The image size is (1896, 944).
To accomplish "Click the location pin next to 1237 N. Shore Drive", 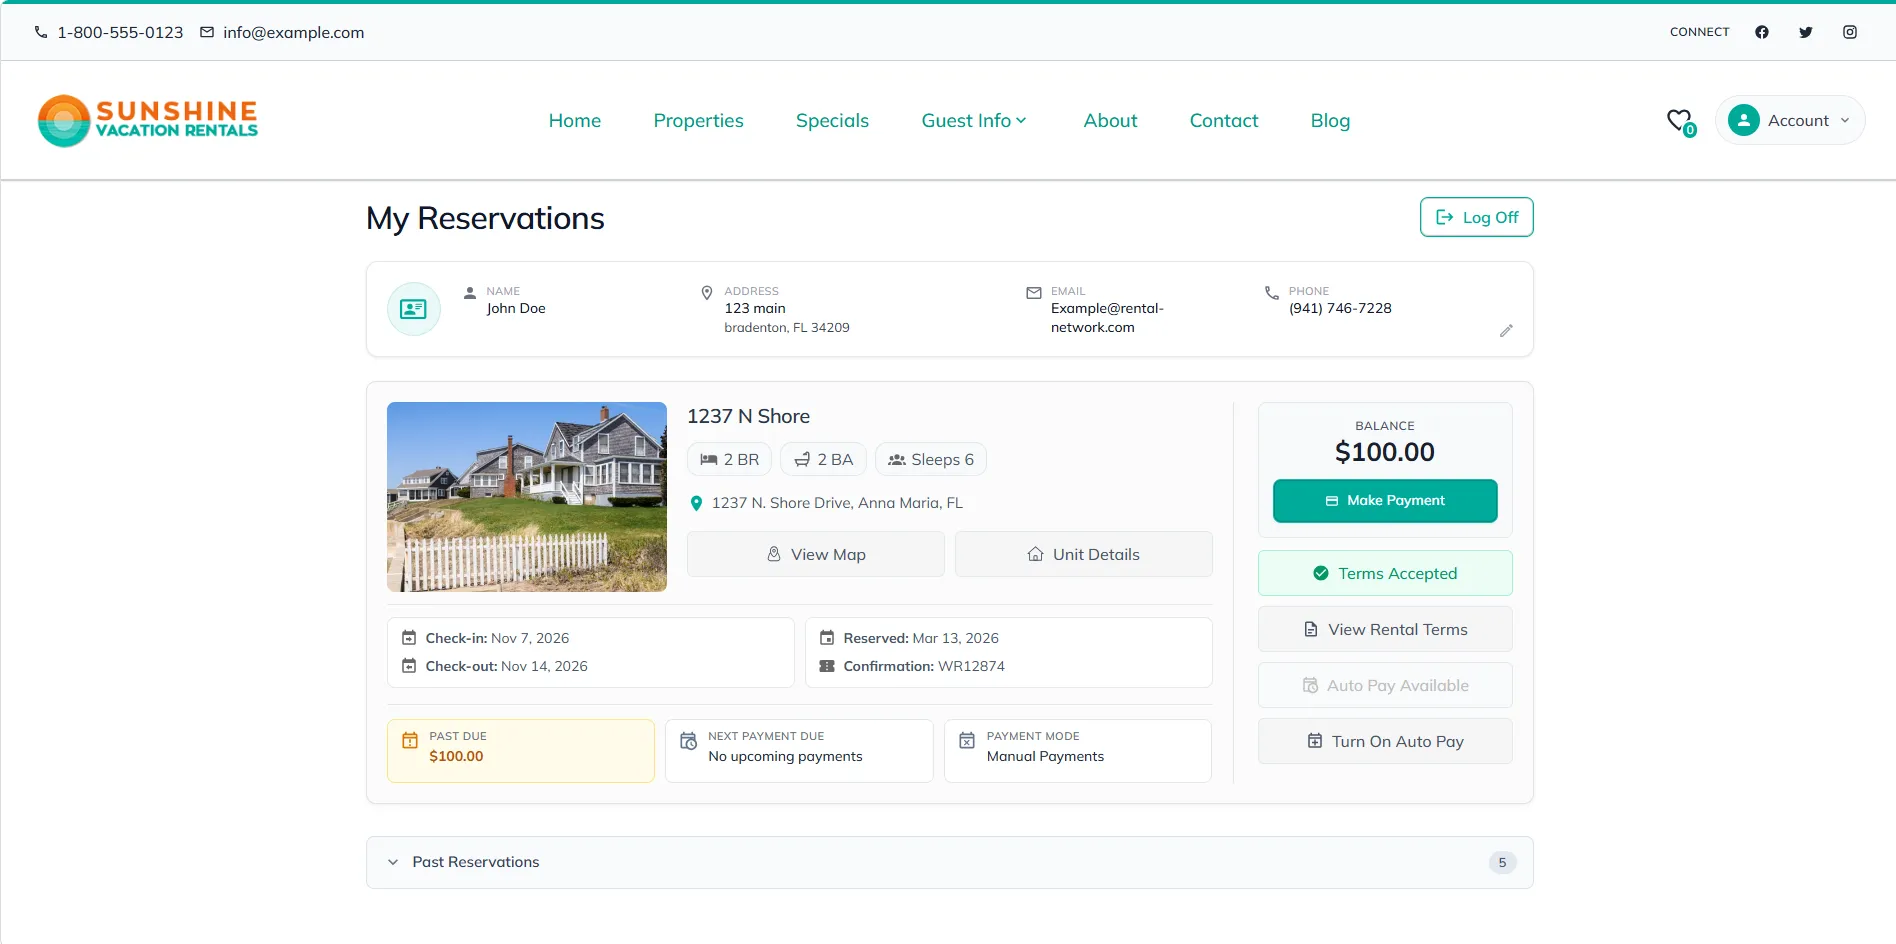I will point(697,503).
